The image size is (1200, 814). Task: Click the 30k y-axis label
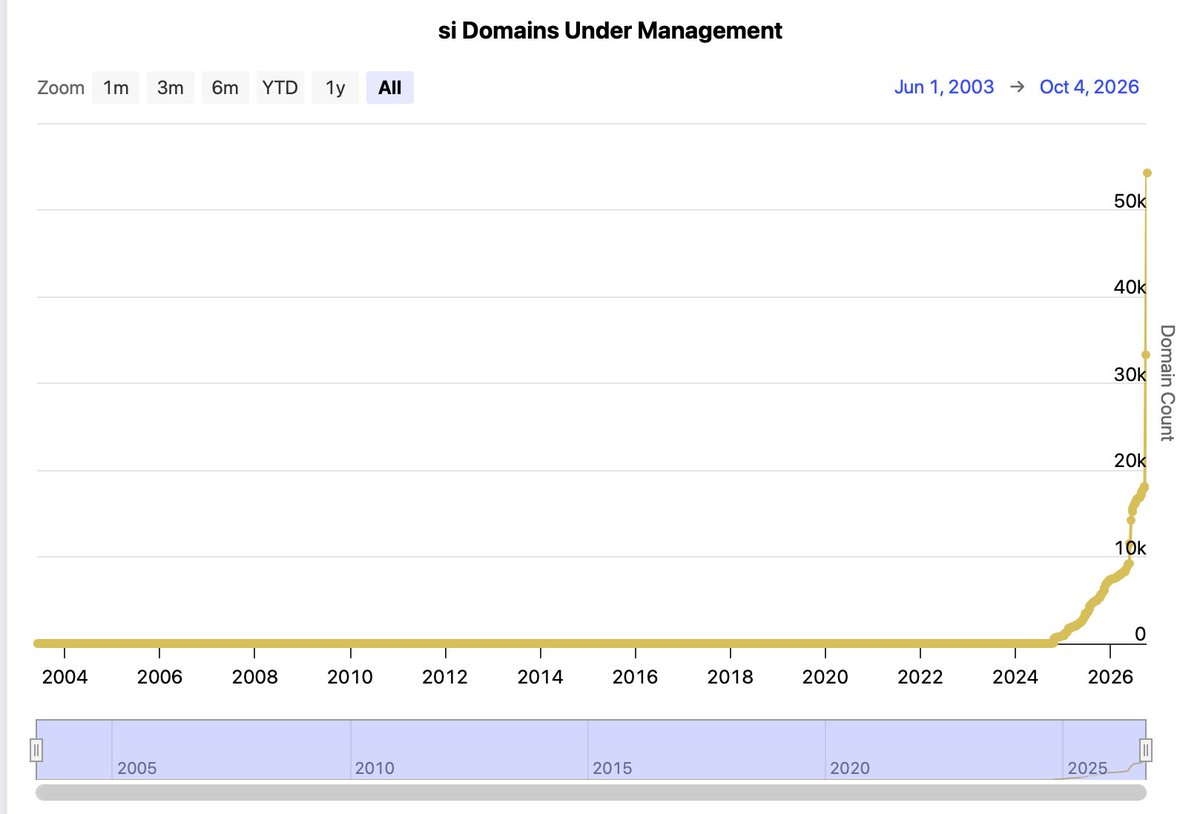point(1130,375)
